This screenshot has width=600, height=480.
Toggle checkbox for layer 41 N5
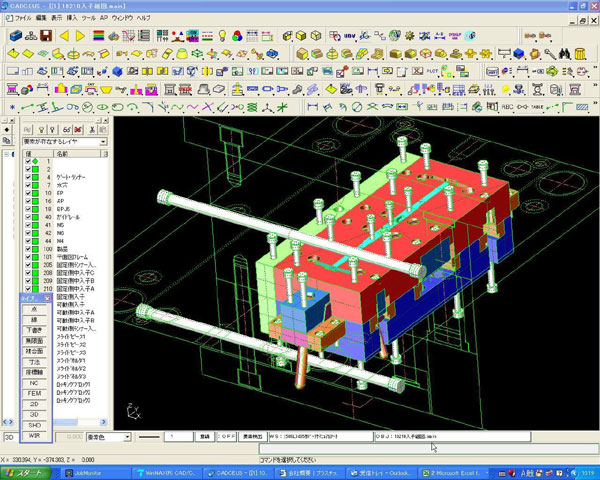point(28,226)
